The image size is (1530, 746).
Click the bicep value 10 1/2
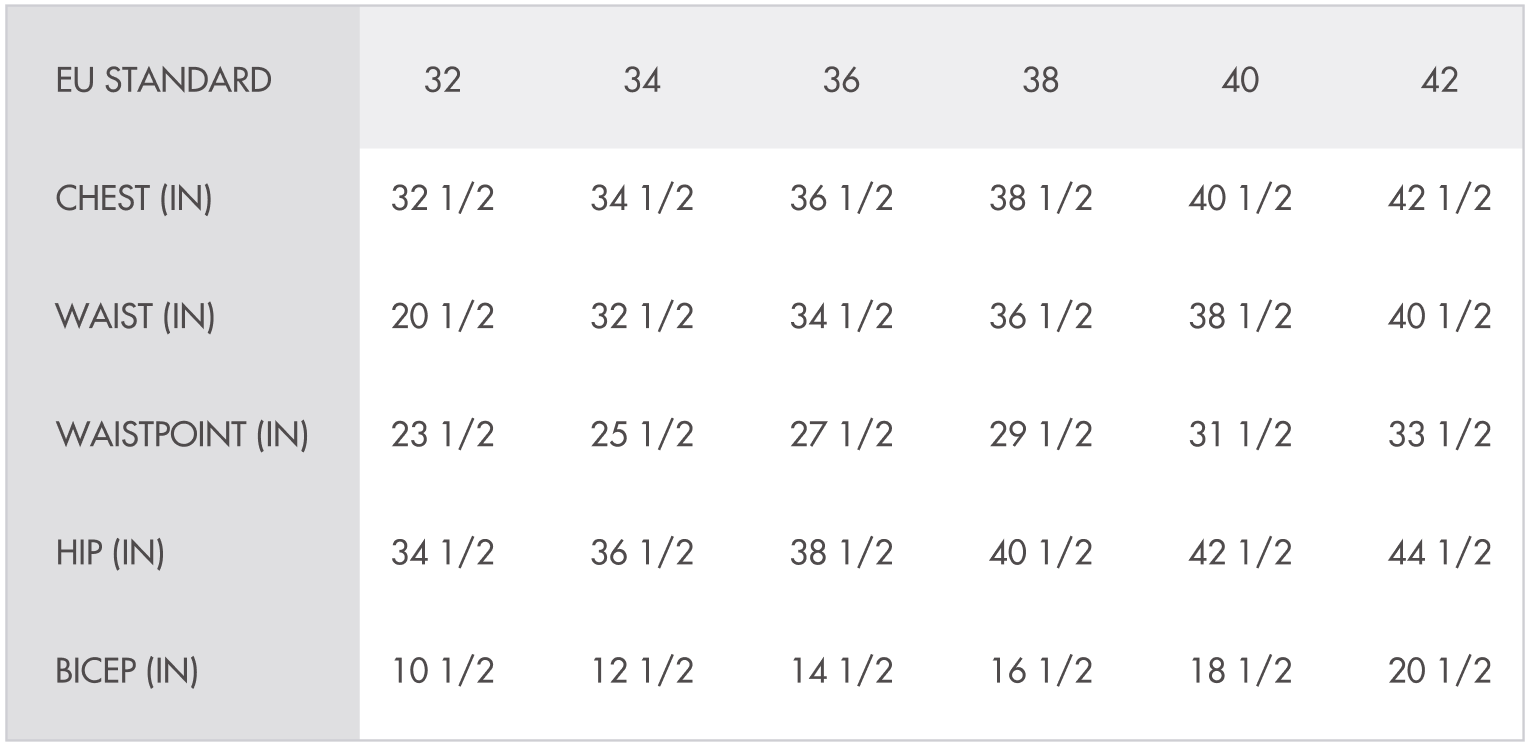(x=442, y=672)
